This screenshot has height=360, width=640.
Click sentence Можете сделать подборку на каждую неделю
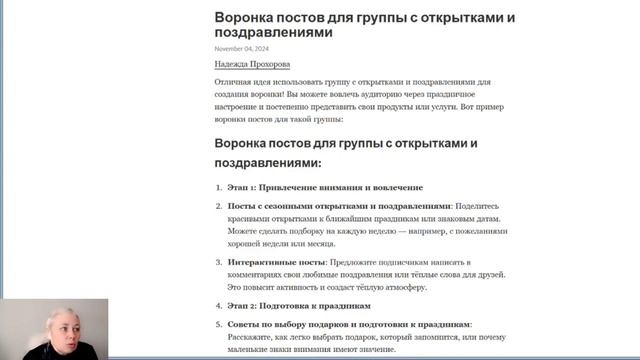(367, 238)
